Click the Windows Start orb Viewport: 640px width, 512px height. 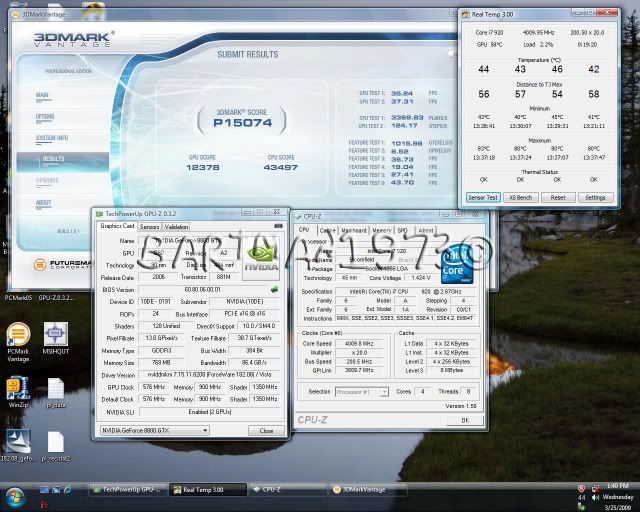coord(14,495)
